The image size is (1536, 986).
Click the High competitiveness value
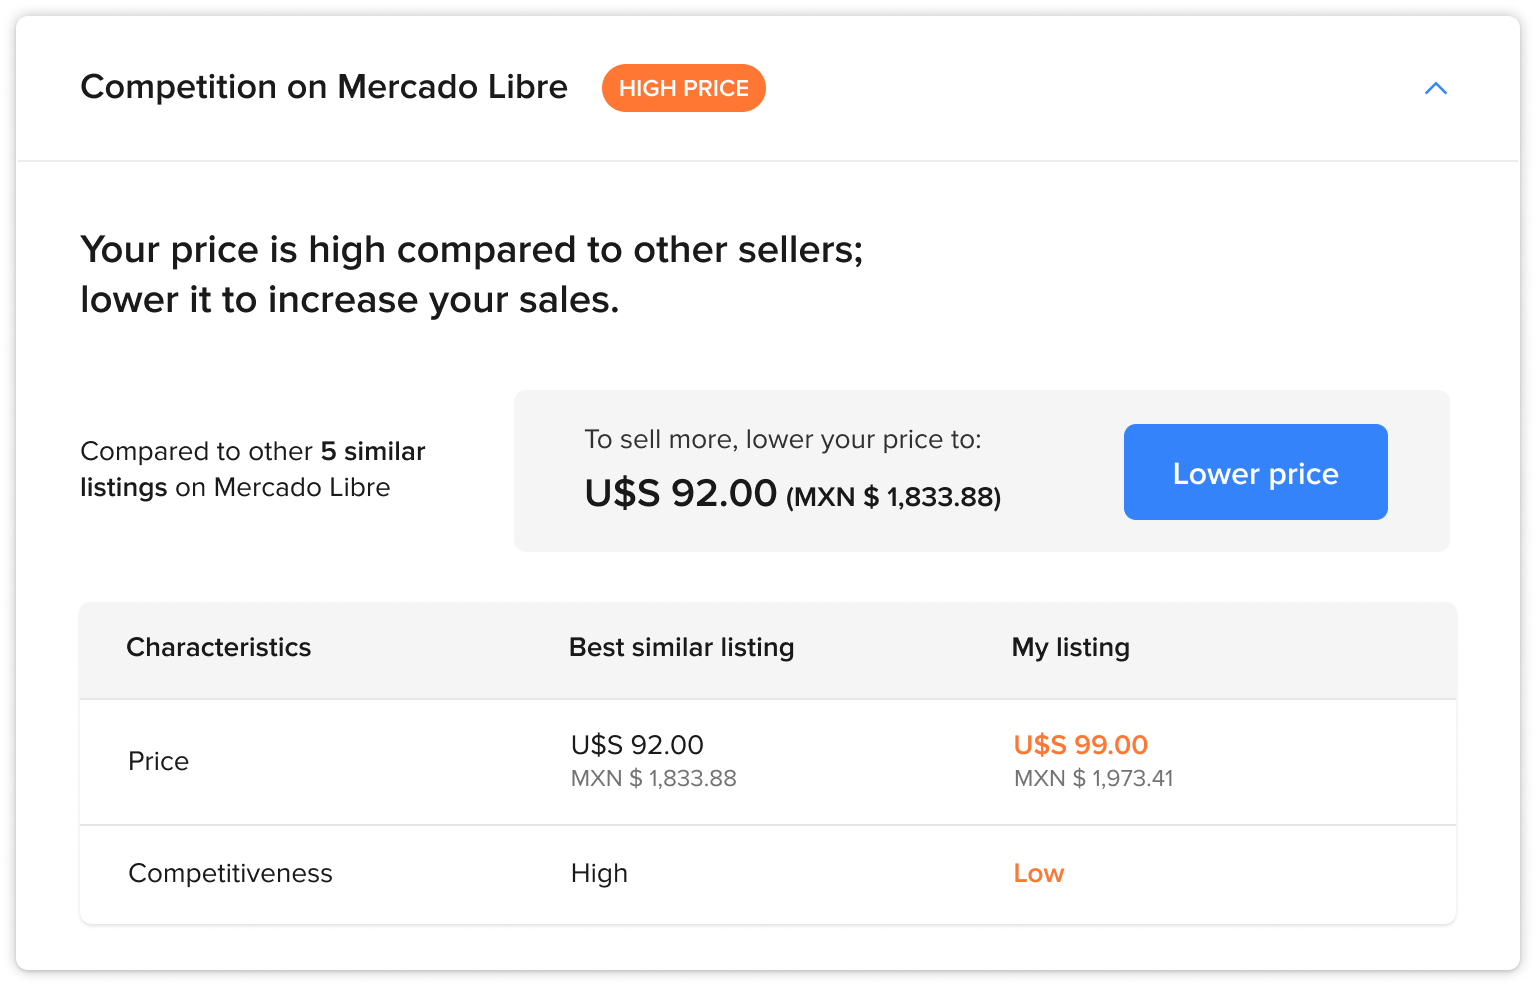coord(599,873)
